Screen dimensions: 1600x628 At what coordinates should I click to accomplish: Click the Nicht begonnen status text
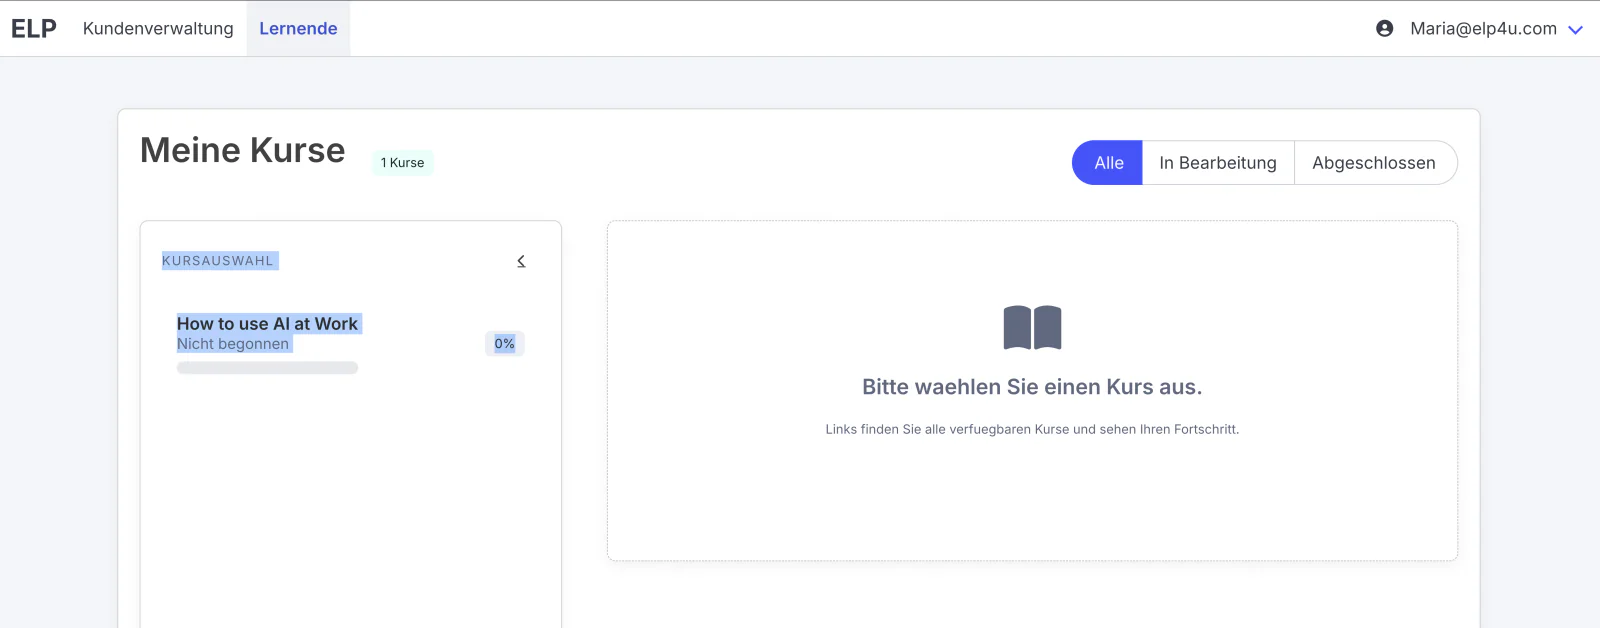(x=233, y=344)
